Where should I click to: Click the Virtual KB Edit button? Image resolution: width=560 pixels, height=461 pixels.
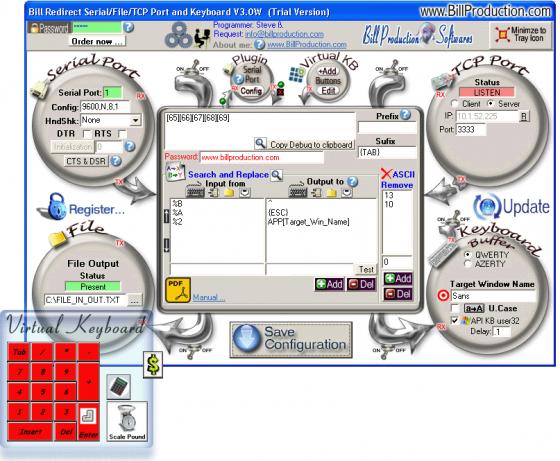pyautogui.click(x=328, y=91)
